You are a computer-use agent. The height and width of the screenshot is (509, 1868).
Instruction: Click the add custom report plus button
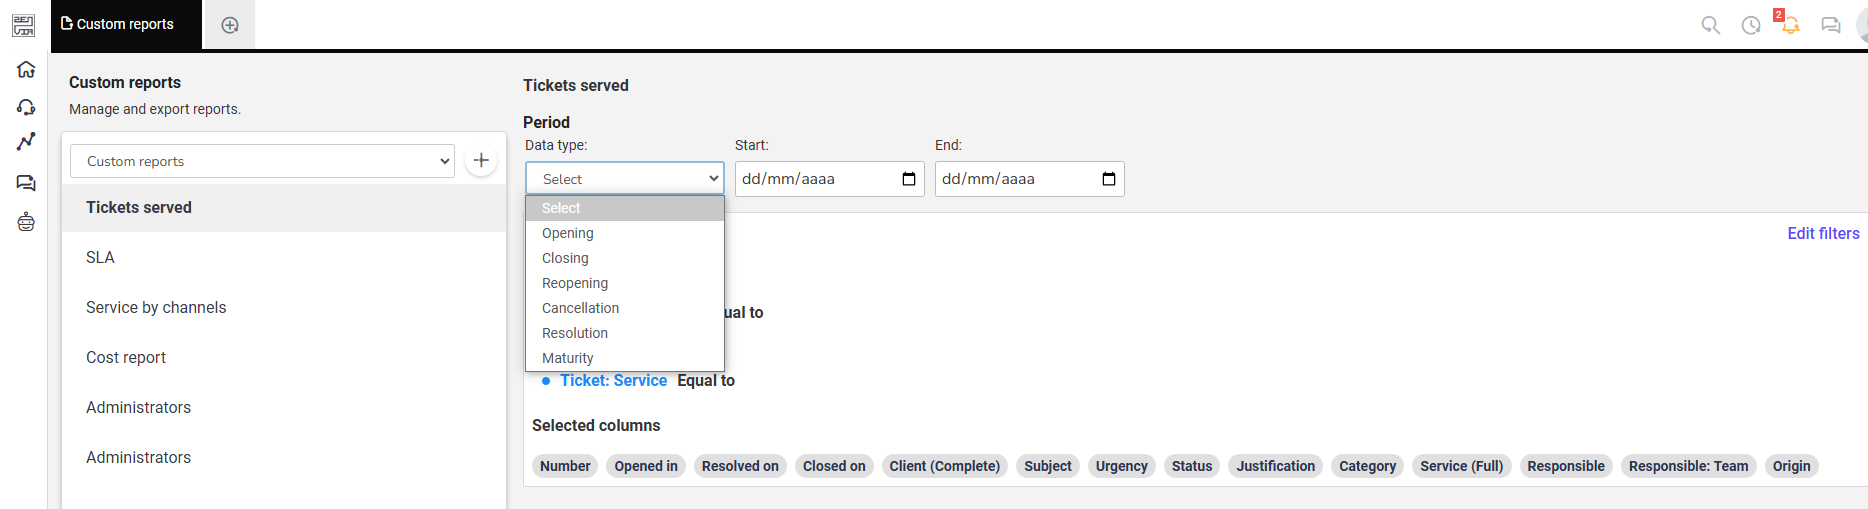click(x=481, y=160)
